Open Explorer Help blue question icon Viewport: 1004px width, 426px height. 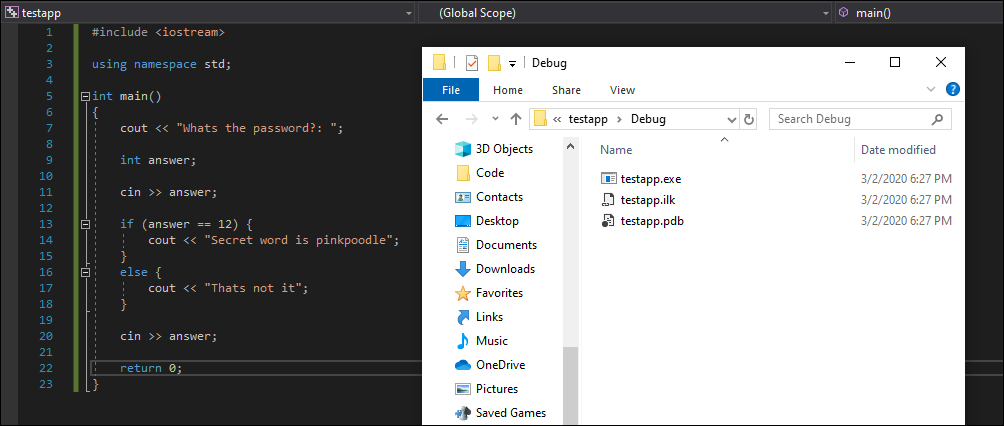pos(953,89)
